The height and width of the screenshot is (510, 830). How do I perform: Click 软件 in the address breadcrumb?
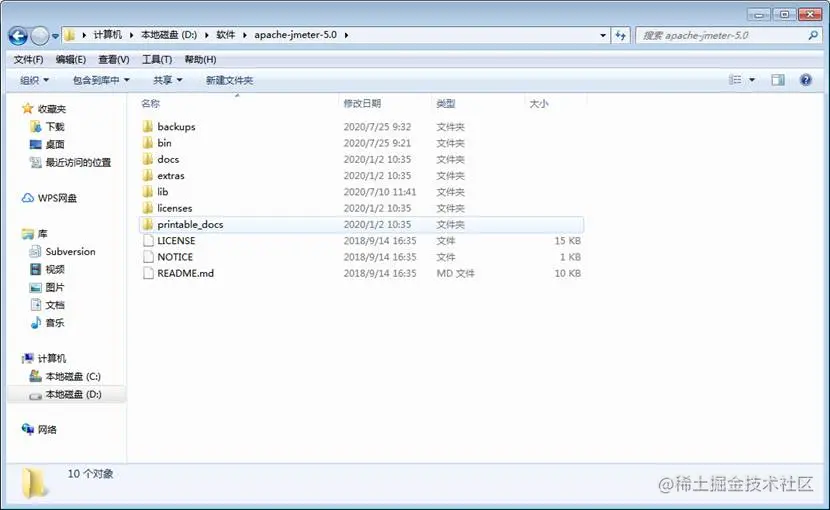pos(225,35)
